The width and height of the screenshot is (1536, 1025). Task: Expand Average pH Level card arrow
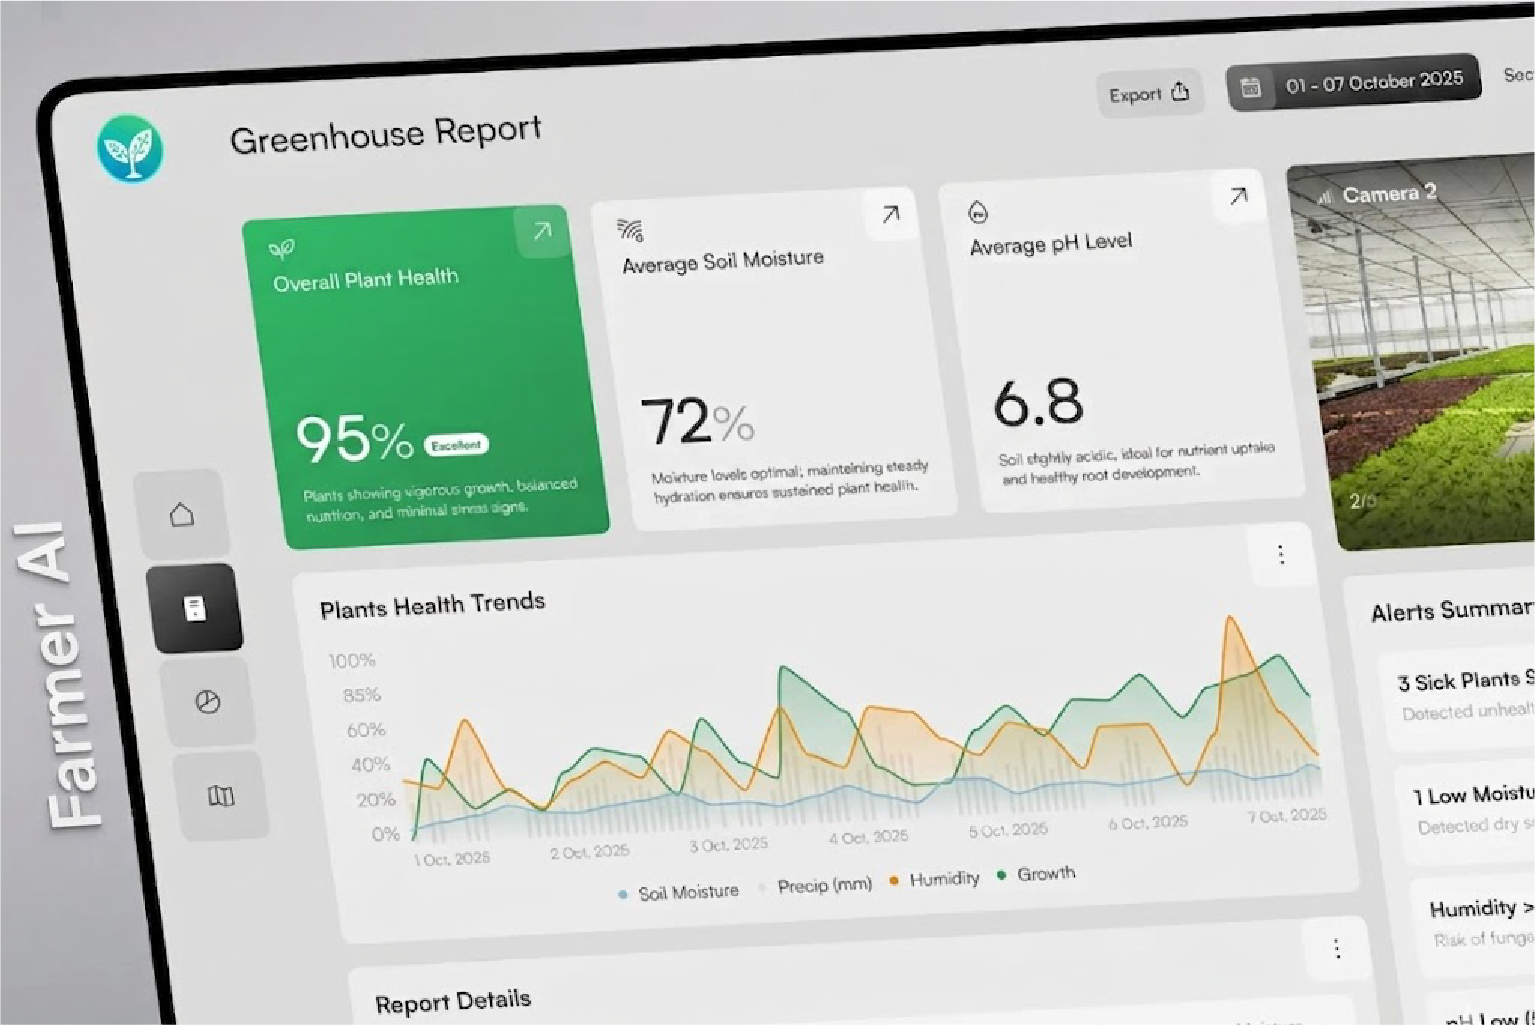click(x=1238, y=196)
